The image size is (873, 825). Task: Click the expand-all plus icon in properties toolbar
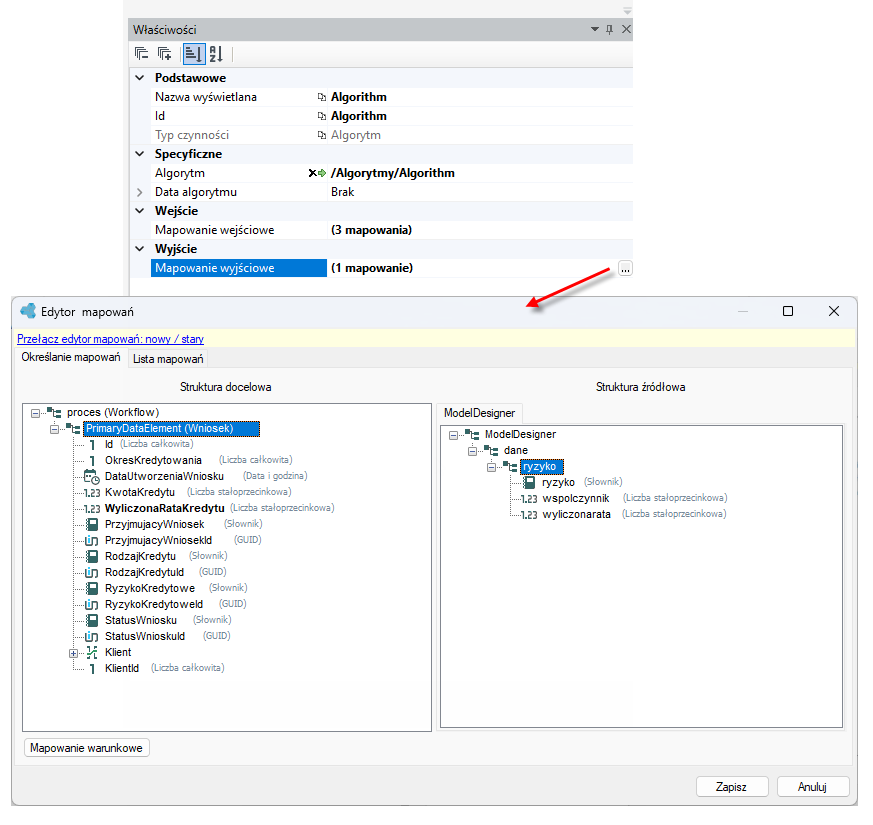[x=164, y=54]
